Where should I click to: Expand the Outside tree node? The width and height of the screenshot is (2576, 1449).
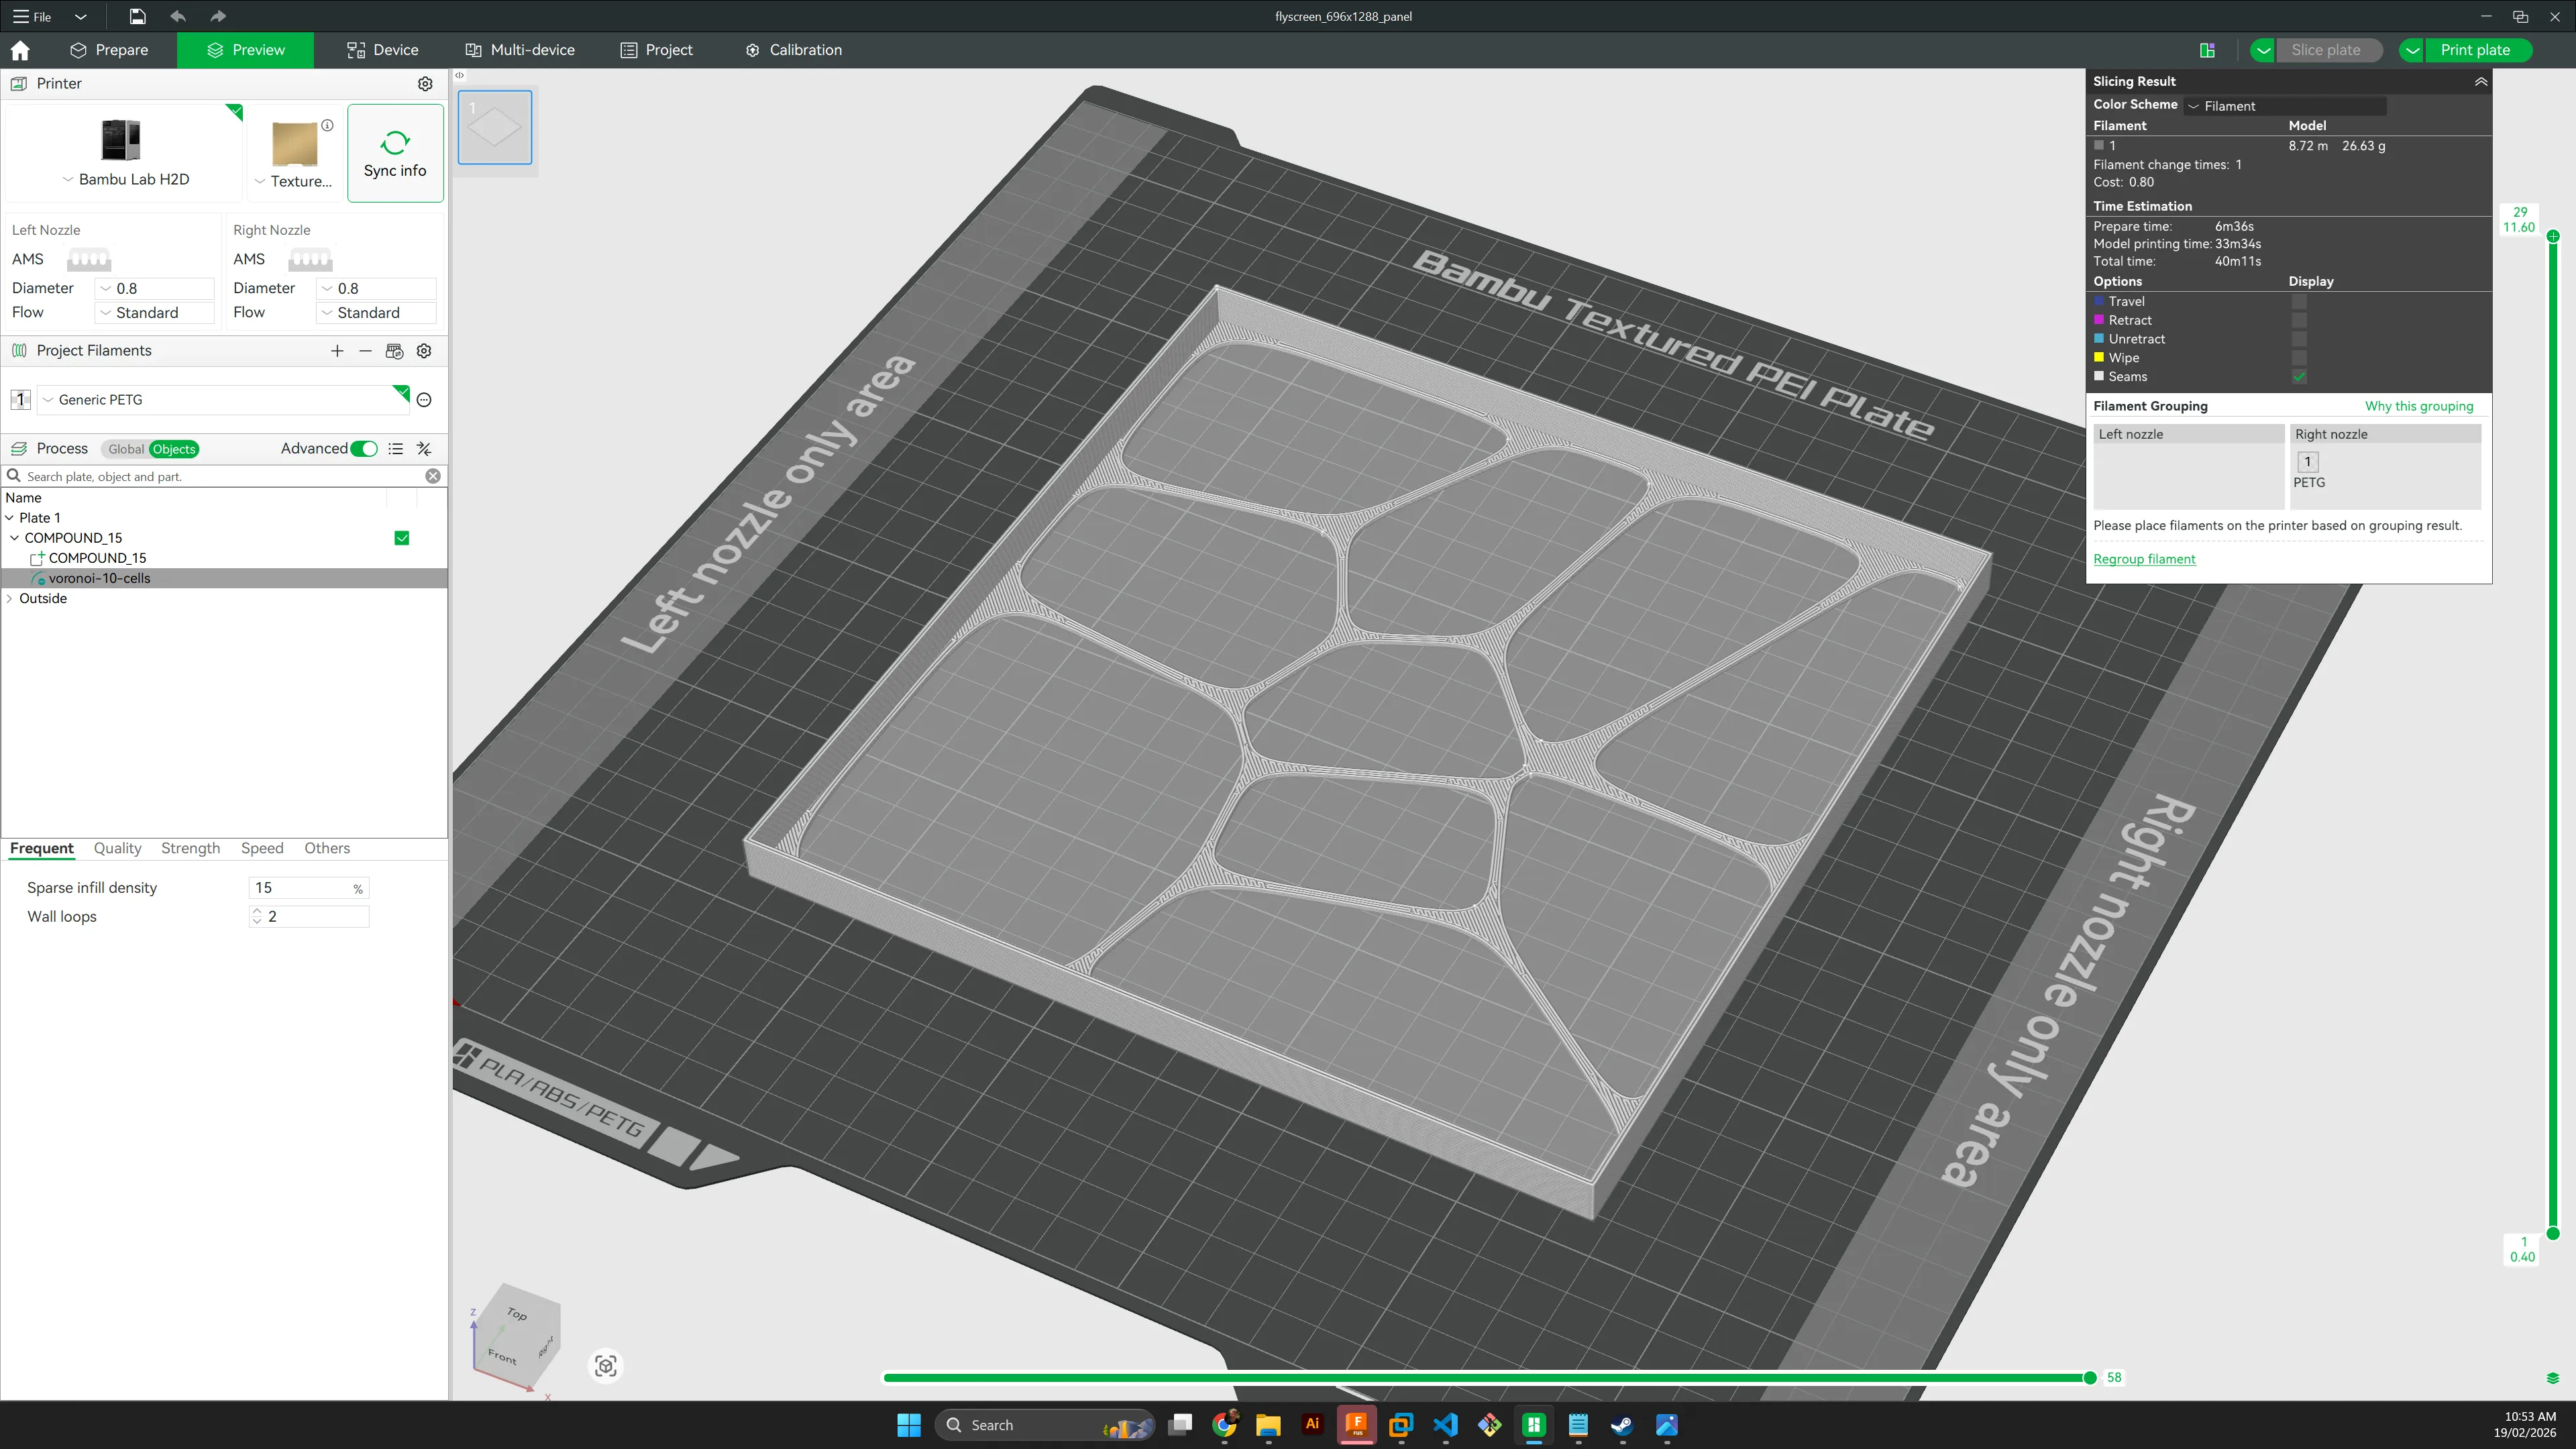[x=10, y=599]
